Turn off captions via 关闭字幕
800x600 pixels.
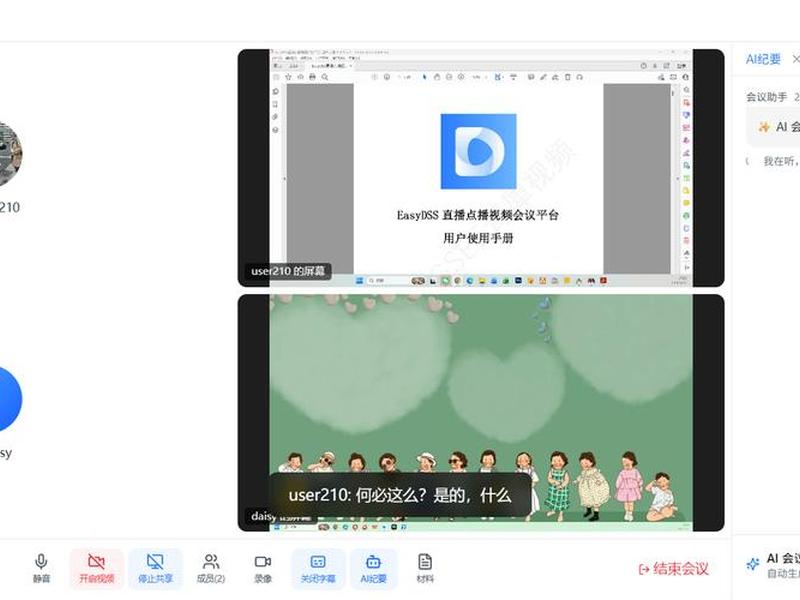tap(318, 568)
